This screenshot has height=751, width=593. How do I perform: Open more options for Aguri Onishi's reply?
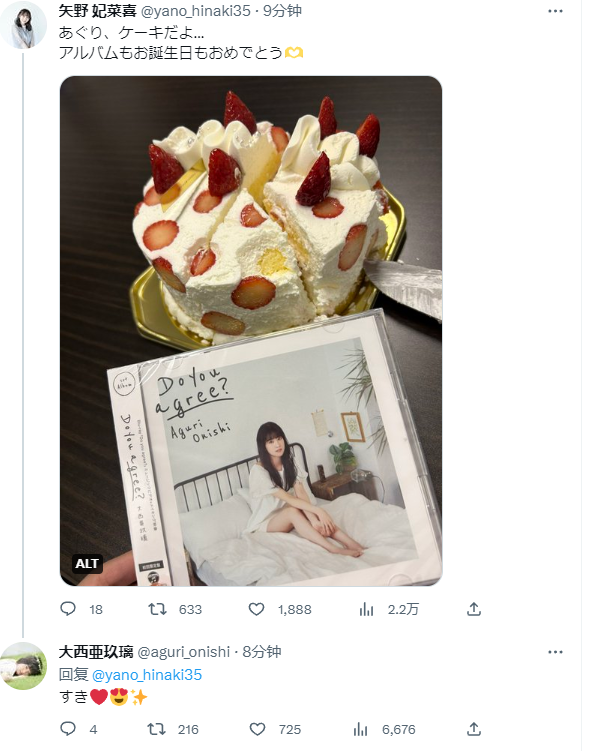pyautogui.click(x=555, y=652)
